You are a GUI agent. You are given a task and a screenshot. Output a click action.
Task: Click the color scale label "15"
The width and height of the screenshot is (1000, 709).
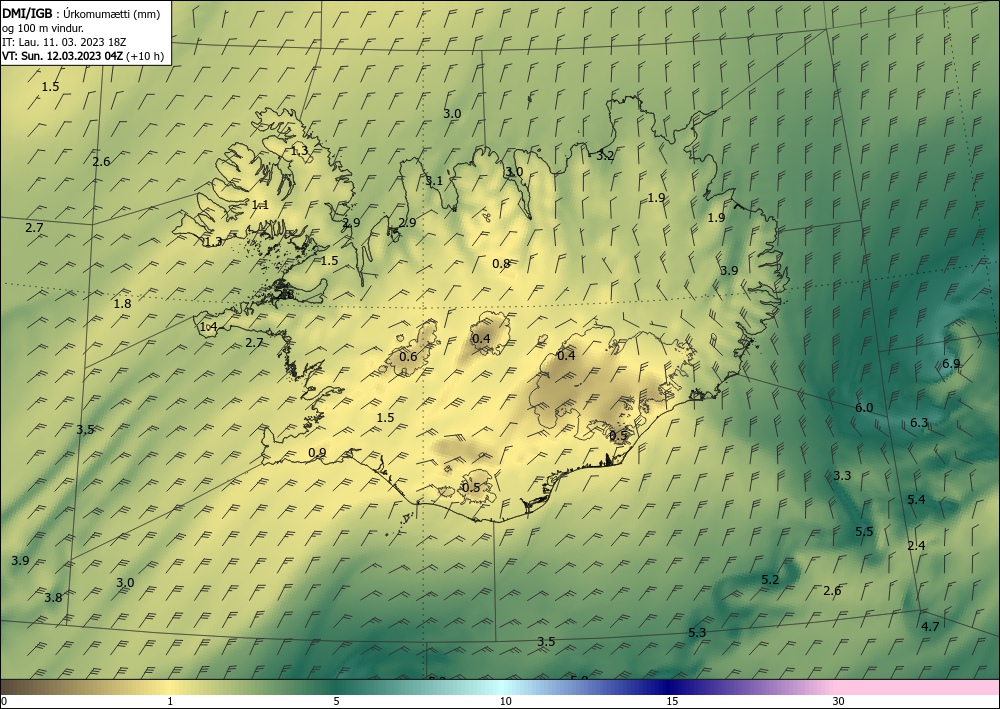(672, 702)
